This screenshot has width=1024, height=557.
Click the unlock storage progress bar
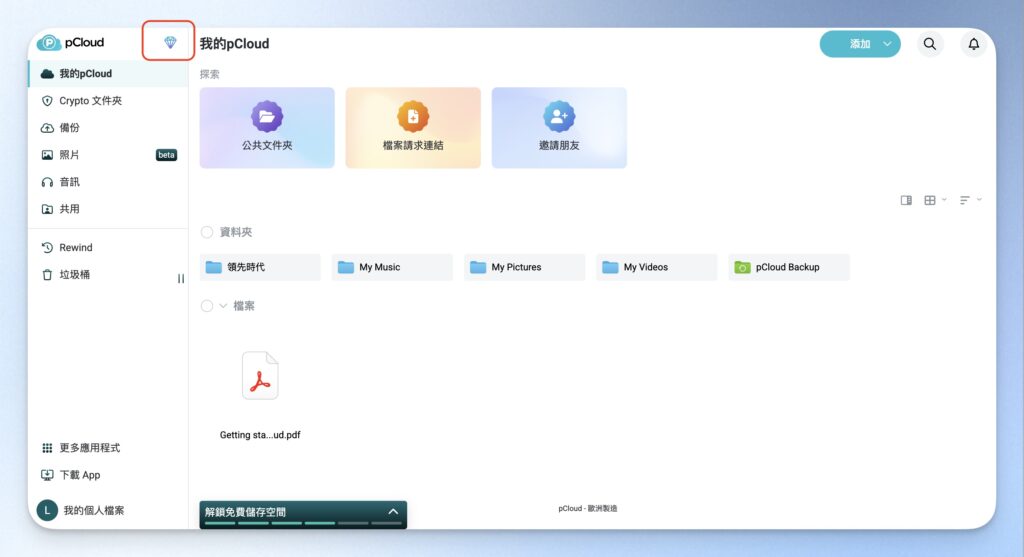tap(302, 523)
